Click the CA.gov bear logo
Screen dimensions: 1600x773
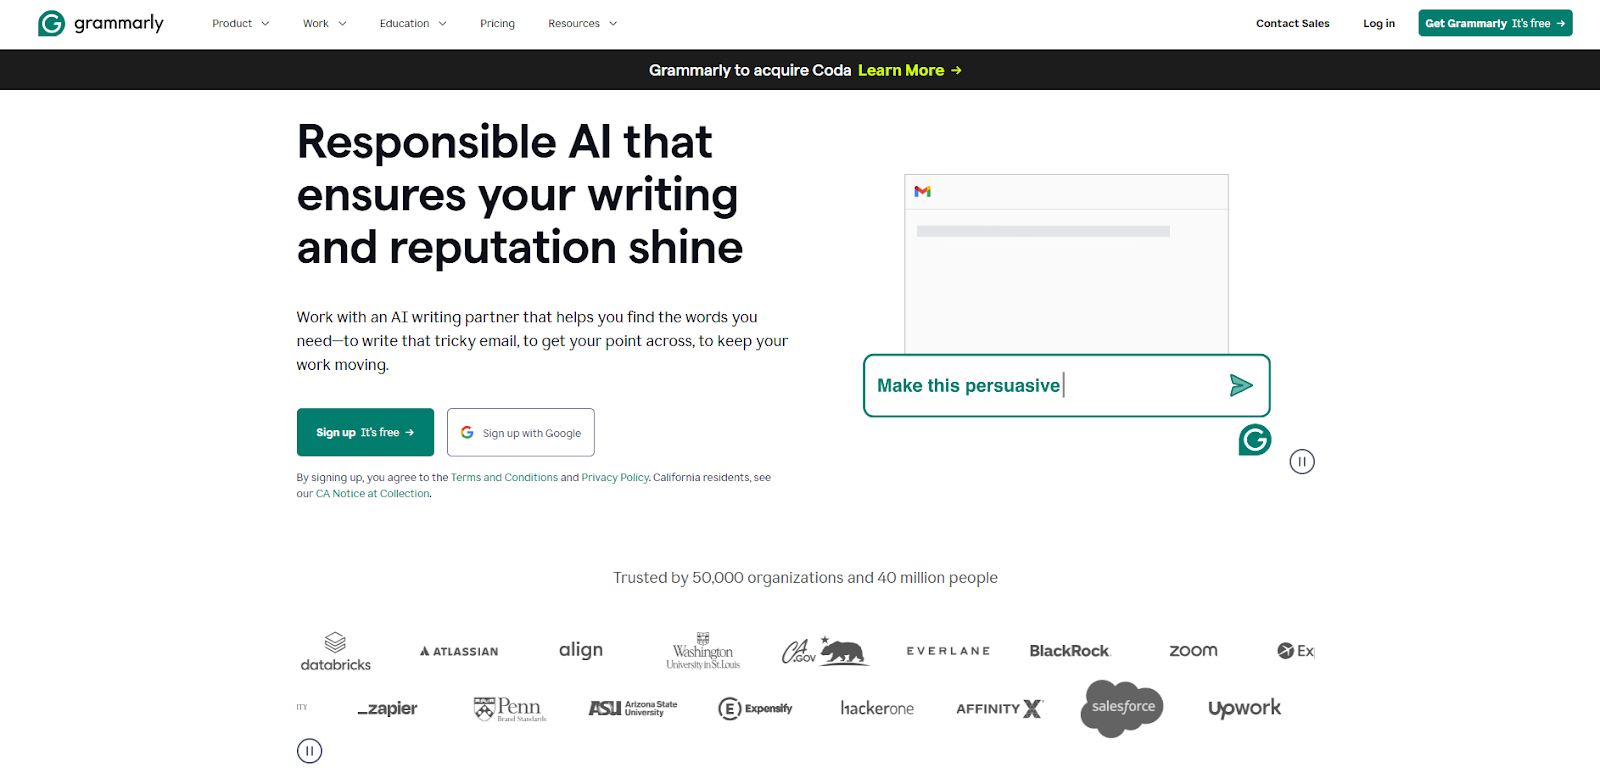[825, 651]
